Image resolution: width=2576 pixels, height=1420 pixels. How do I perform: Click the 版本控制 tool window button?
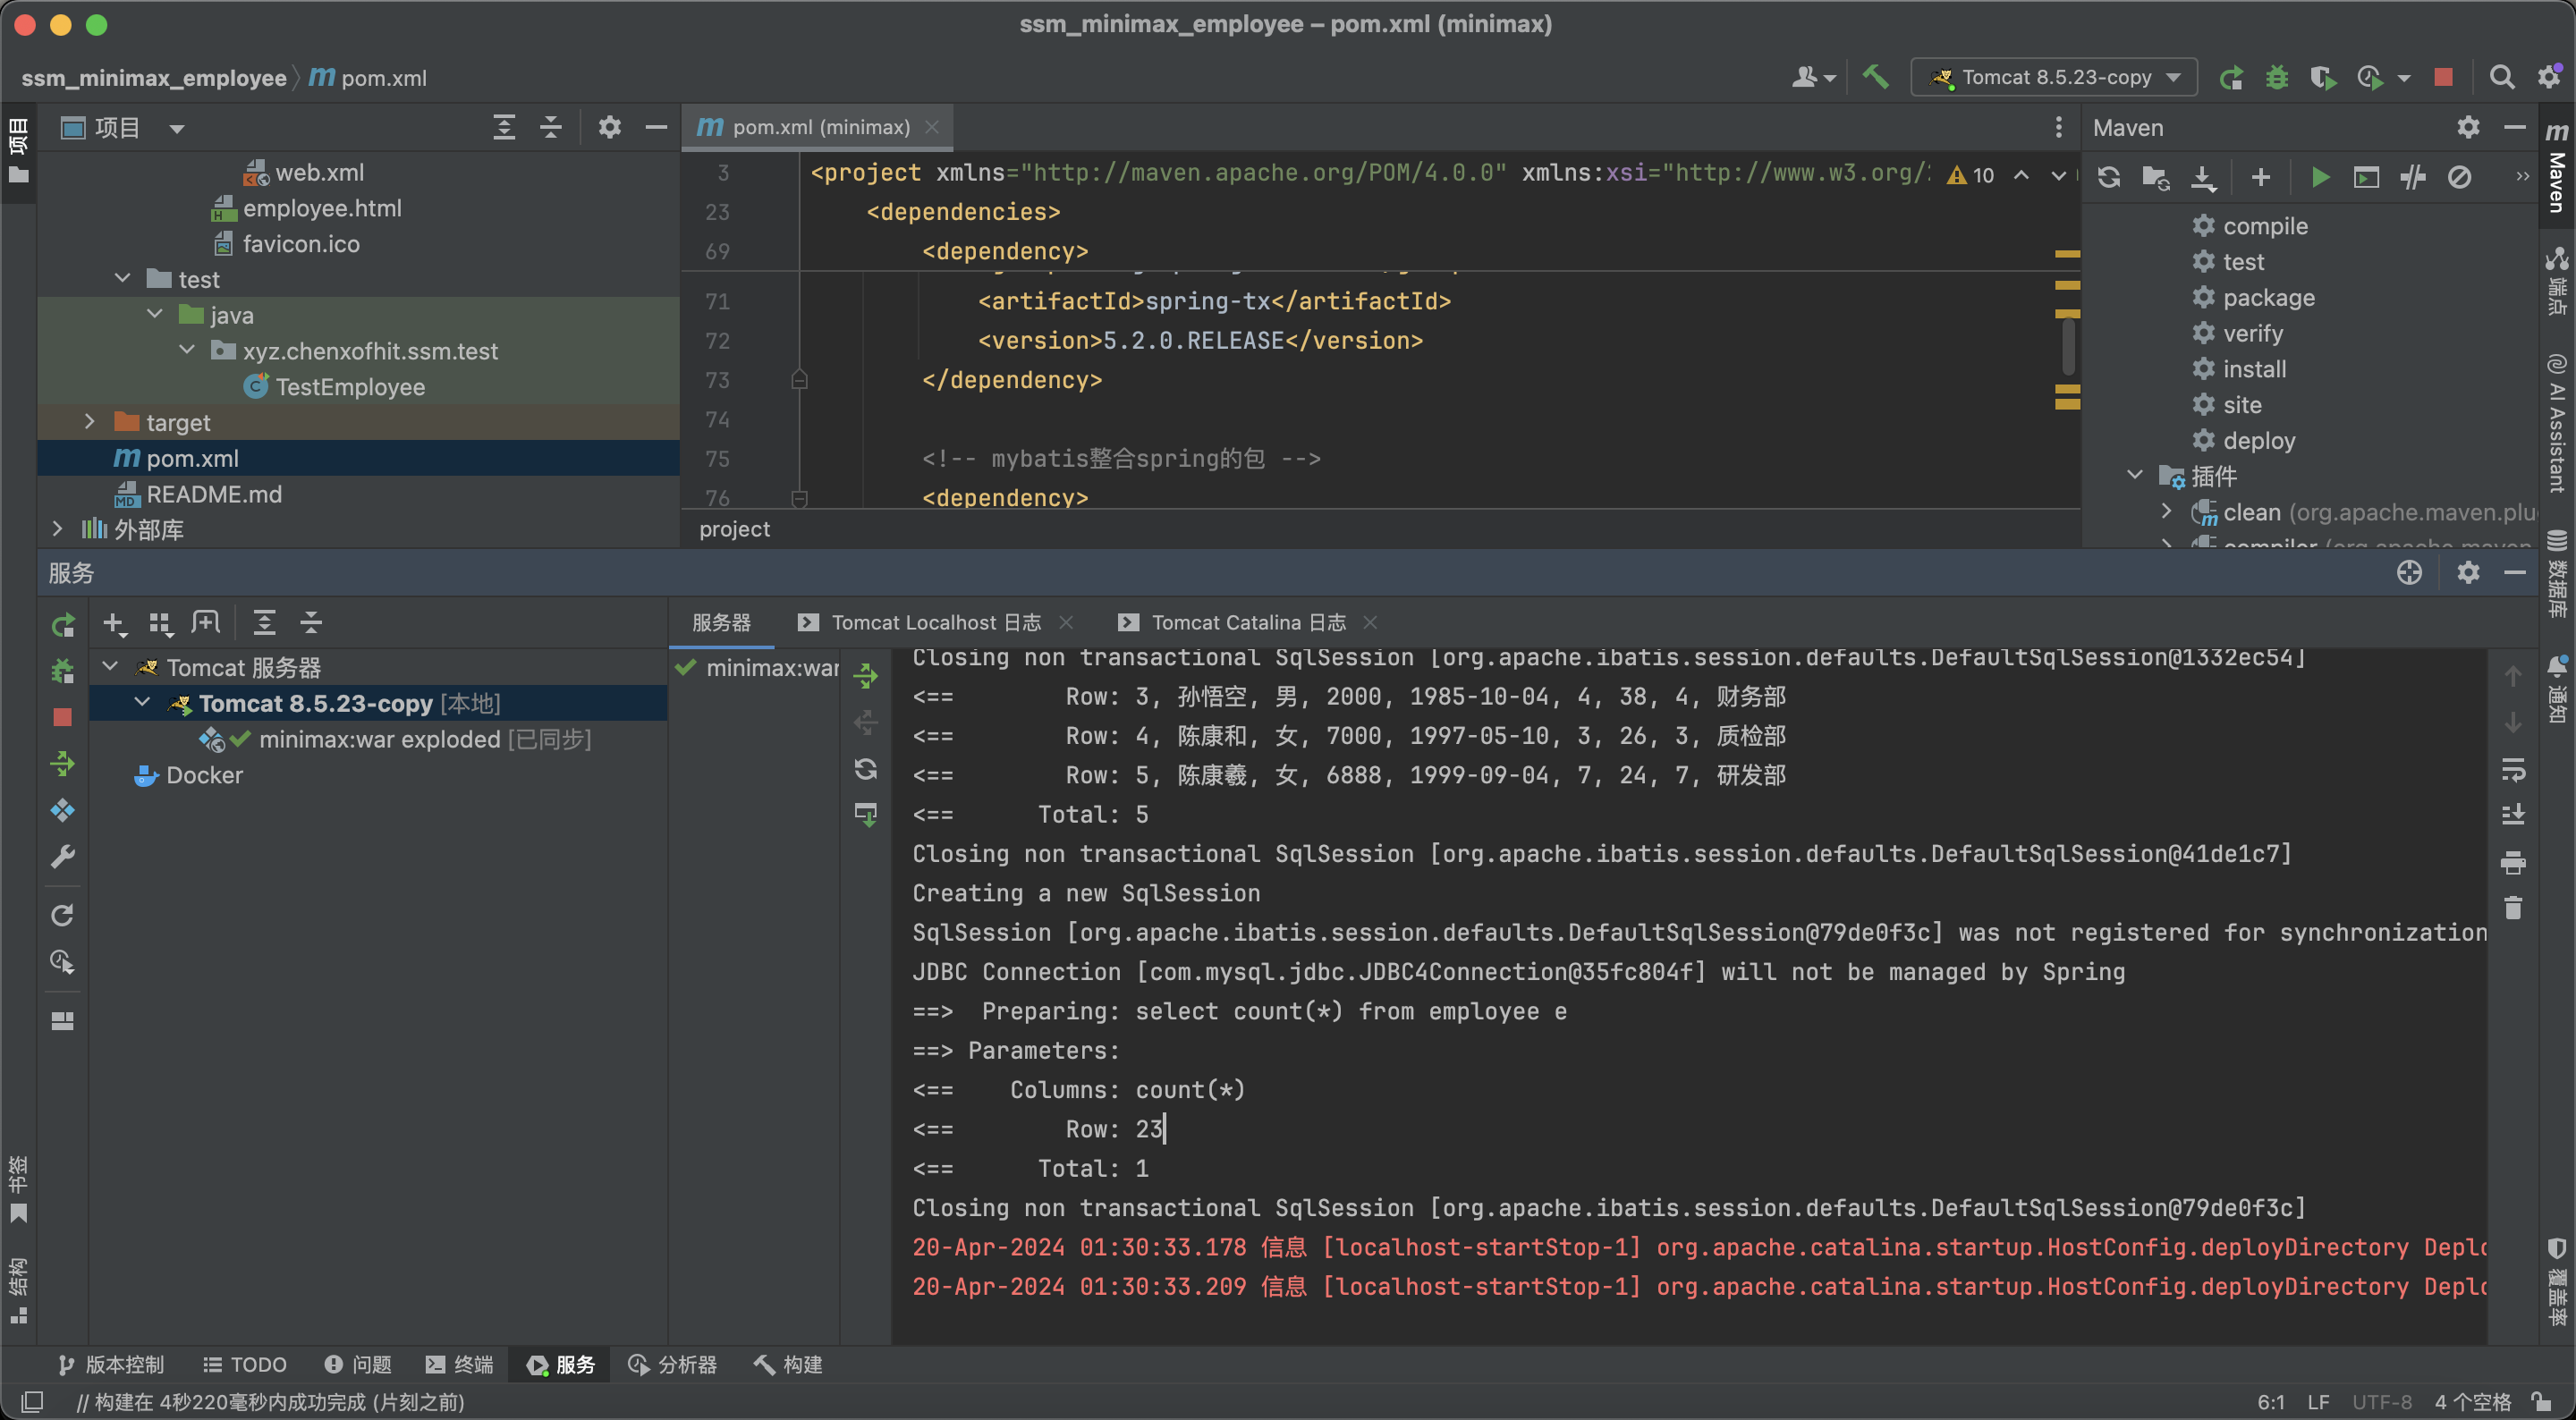tap(110, 1364)
